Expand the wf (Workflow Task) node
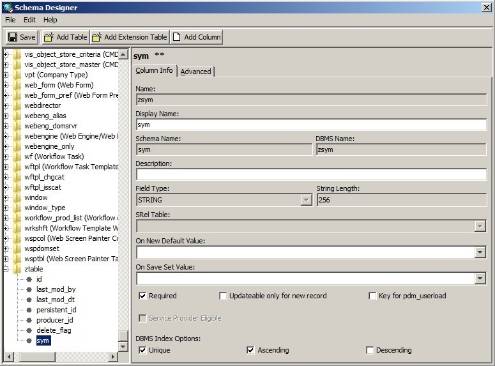 pyautogui.click(x=6, y=157)
